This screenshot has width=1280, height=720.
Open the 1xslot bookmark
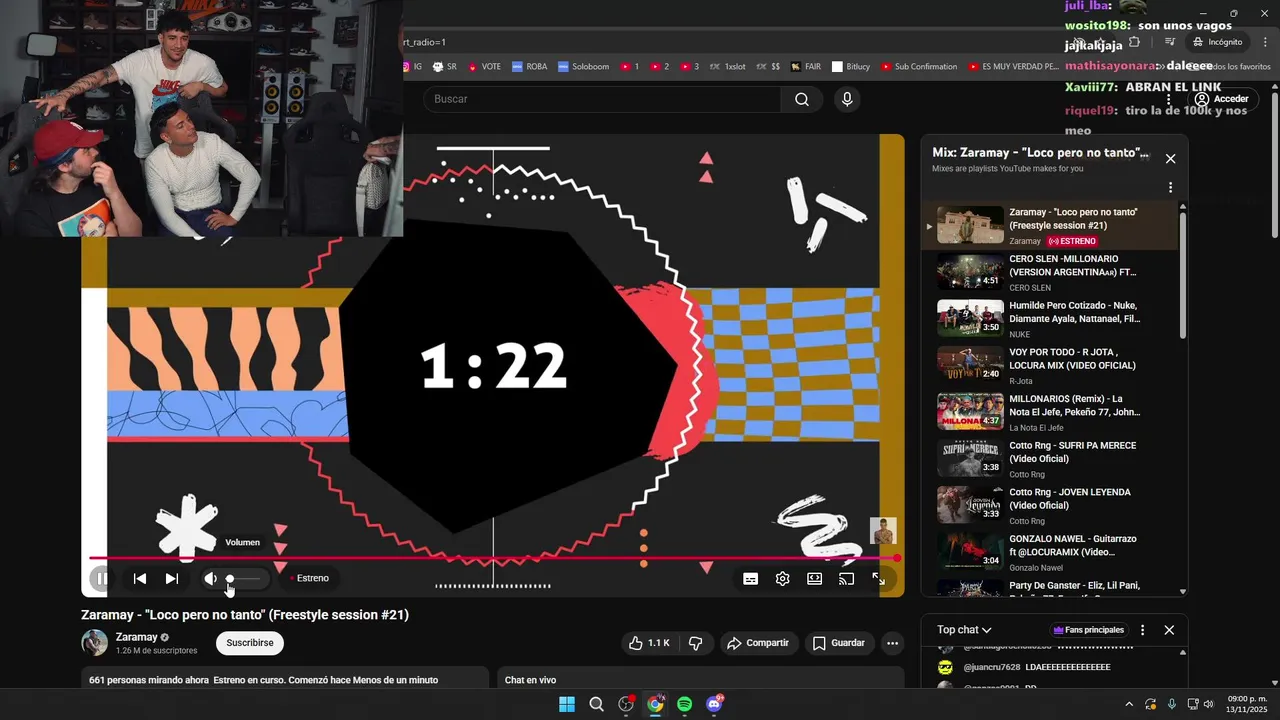click(727, 67)
